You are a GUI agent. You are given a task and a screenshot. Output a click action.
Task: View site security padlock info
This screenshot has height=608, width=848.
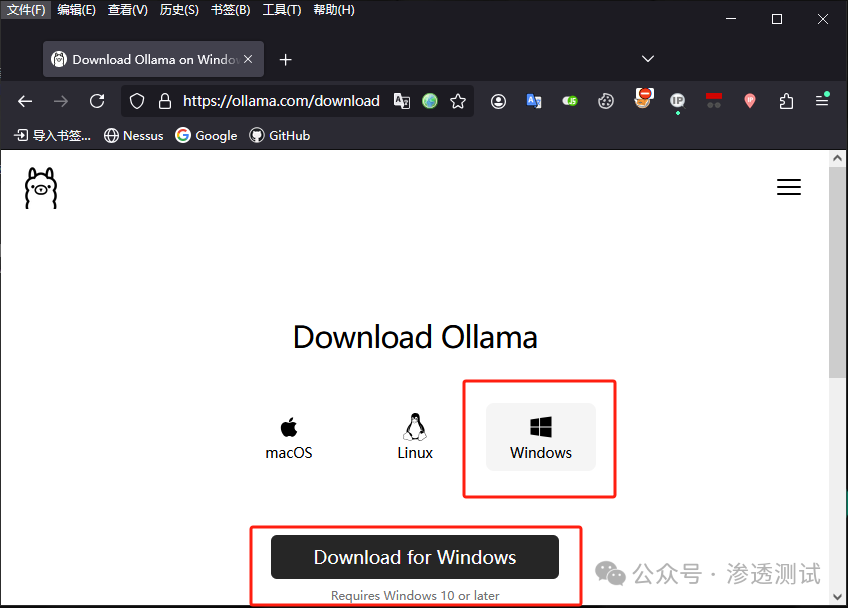pyautogui.click(x=164, y=101)
